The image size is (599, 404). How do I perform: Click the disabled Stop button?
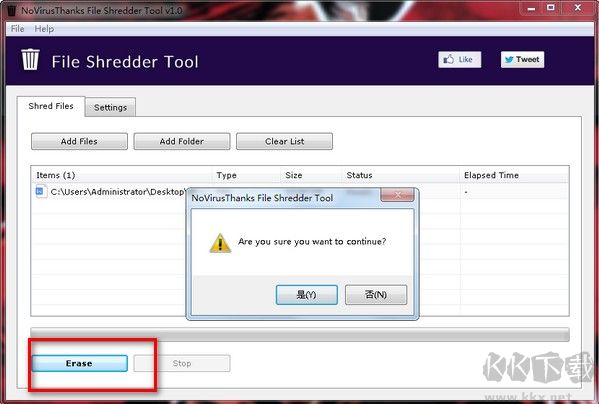(182, 363)
